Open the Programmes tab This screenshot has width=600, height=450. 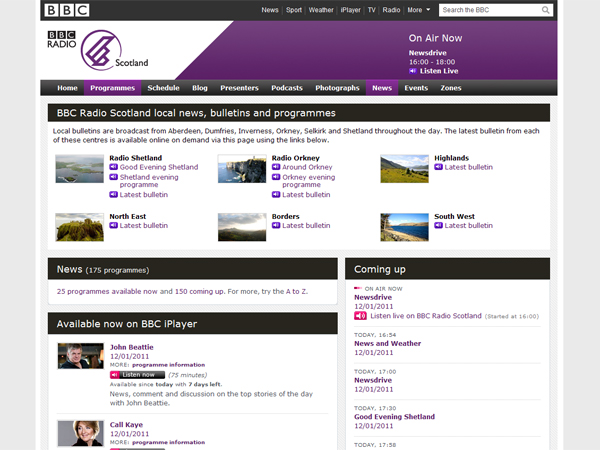click(112, 88)
